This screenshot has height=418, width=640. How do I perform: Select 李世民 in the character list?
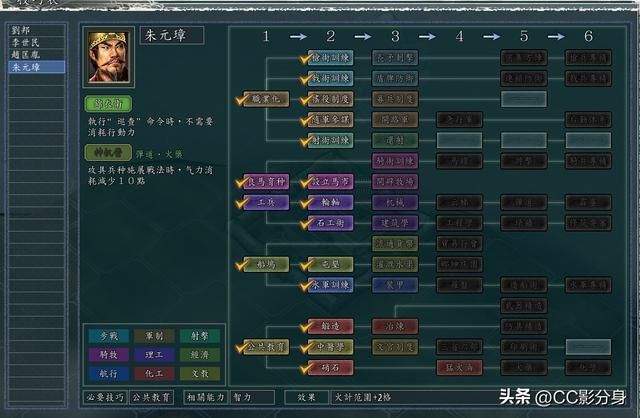[x=36, y=42]
